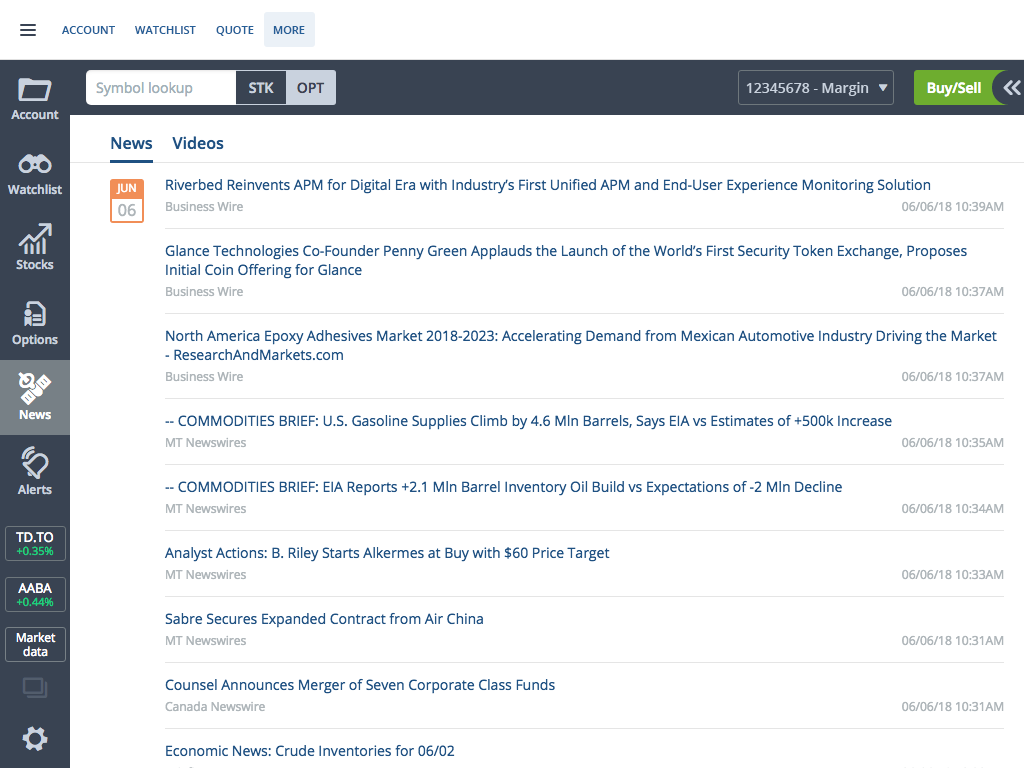1024x768 pixels.
Task: Toggle symbol lookup to OPT
Action: tap(311, 88)
